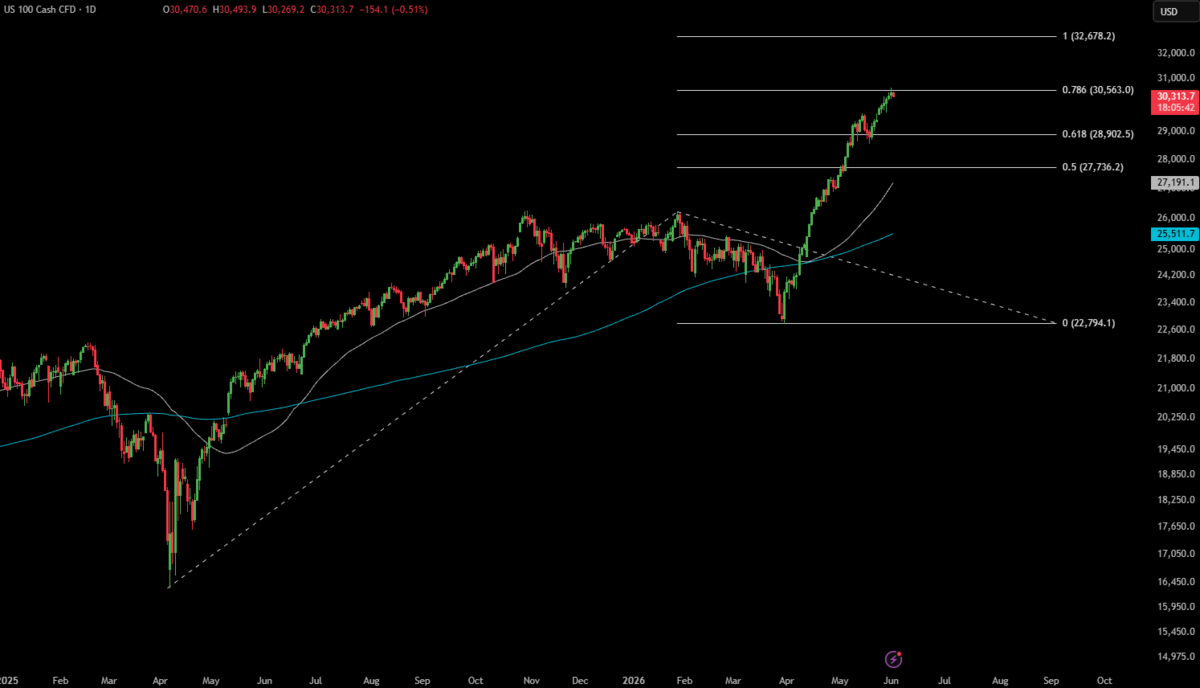Click the close value C30,313.7
The image size is (1200, 688).
[x=331, y=10]
